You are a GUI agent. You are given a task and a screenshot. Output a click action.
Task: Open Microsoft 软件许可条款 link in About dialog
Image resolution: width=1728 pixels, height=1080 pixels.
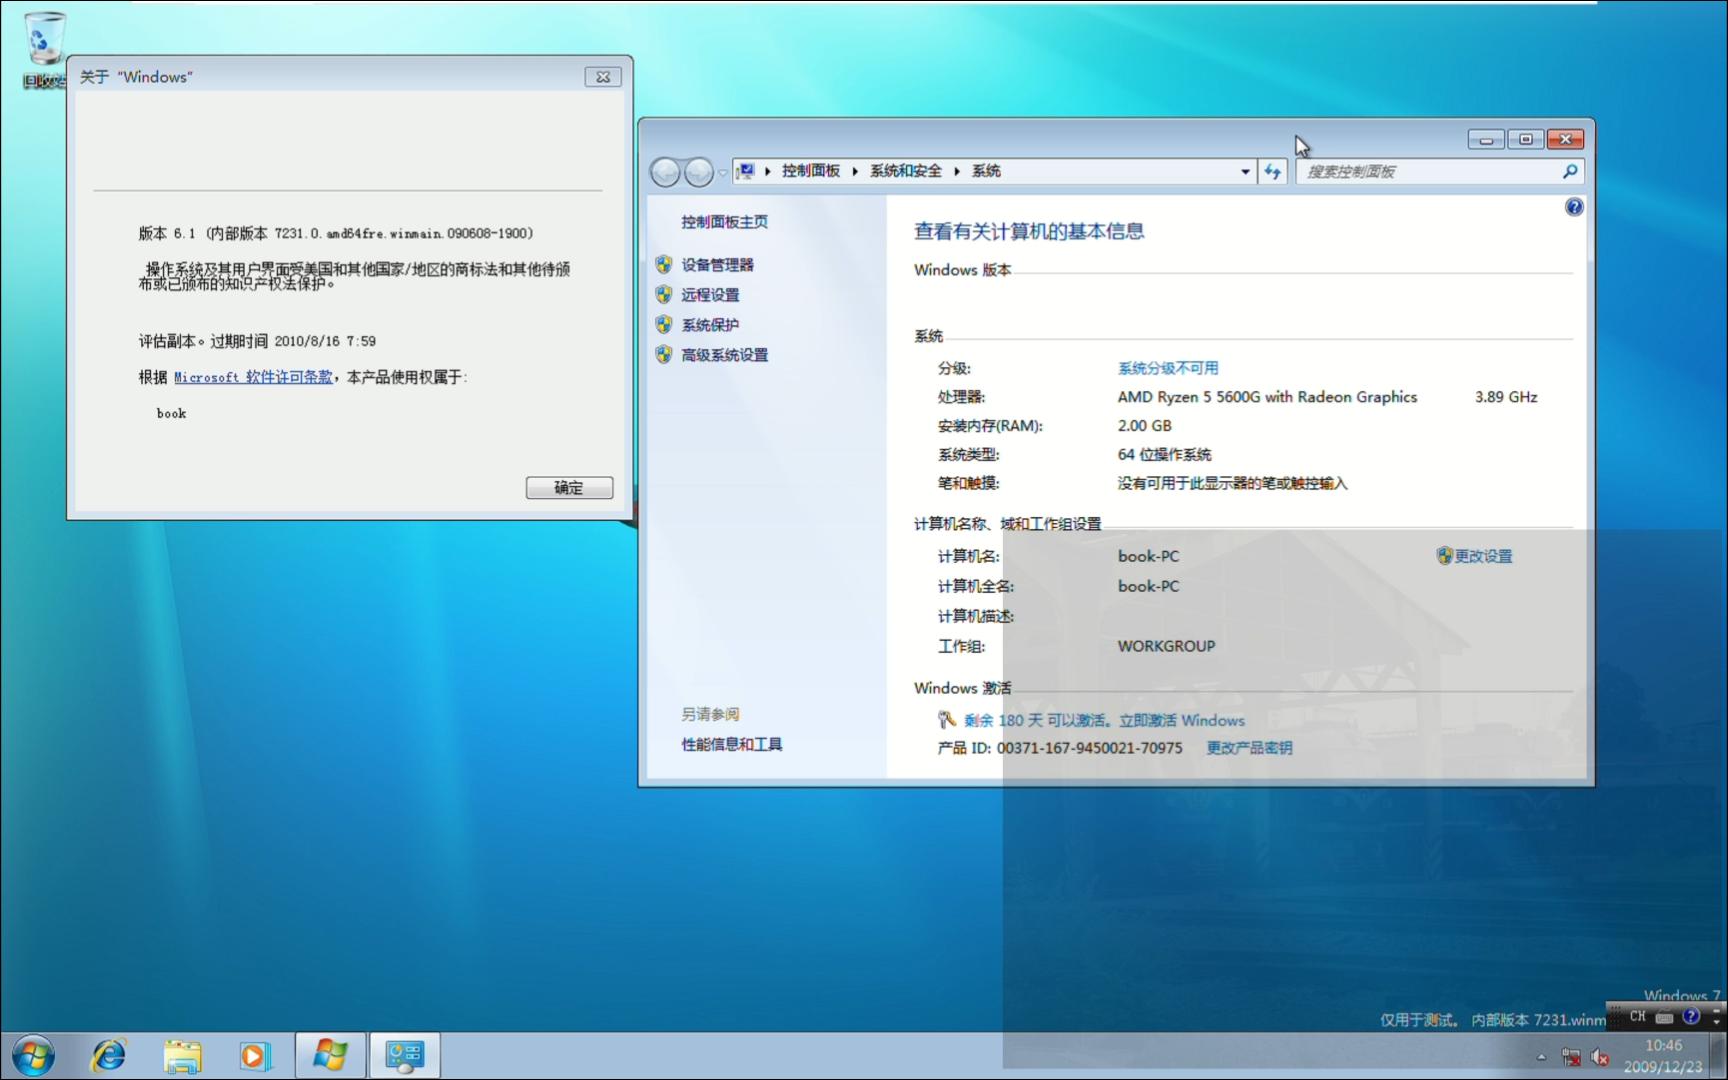coord(253,377)
